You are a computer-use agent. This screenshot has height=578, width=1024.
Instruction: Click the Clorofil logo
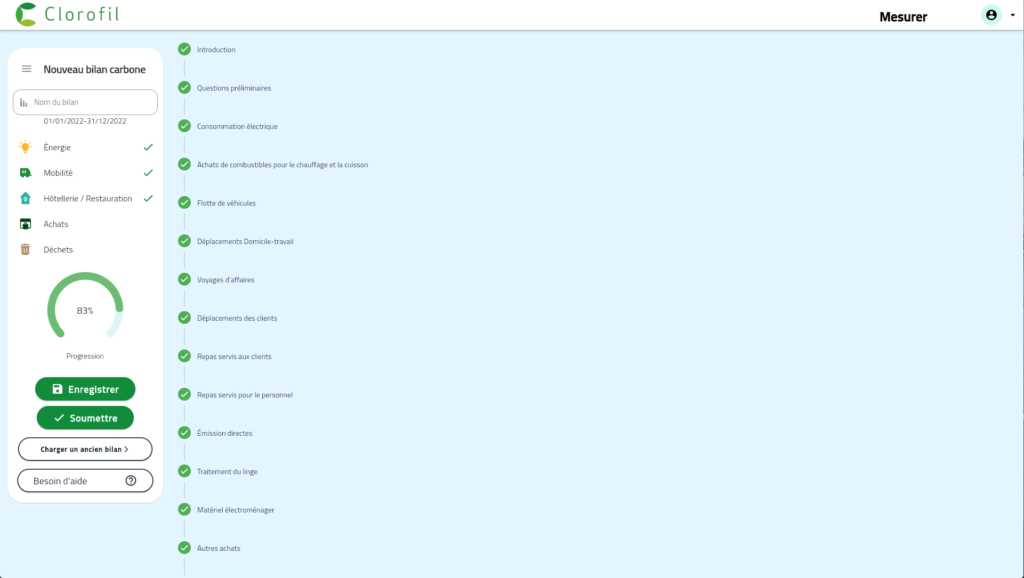point(69,15)
